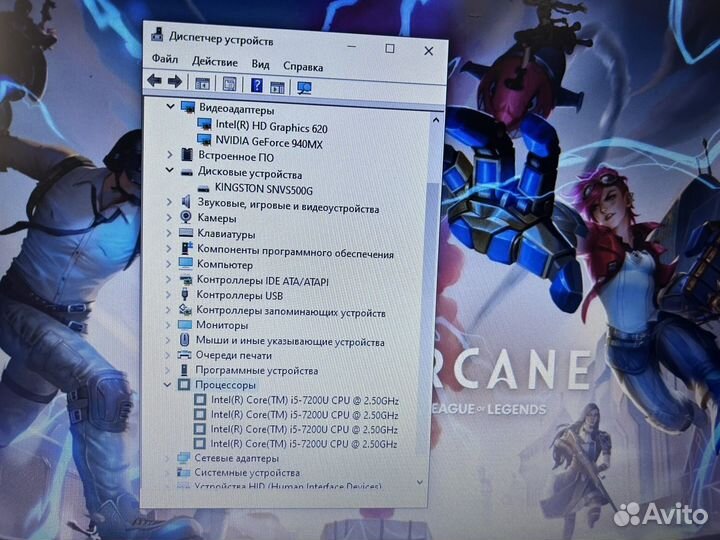This screenshot has width=720, height=540.
Task: Click the device tree scrollbar down arrow
Action: [419, 482]
